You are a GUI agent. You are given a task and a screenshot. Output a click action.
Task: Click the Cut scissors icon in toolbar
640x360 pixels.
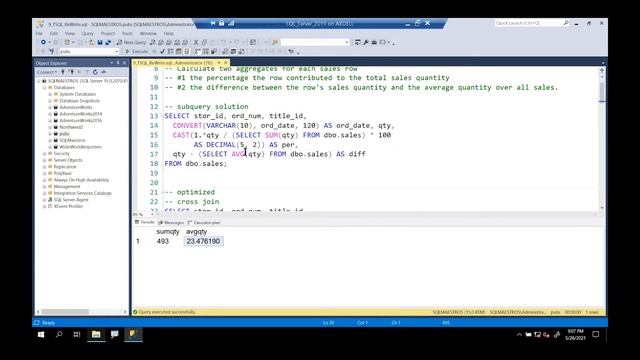pos(196,42)
